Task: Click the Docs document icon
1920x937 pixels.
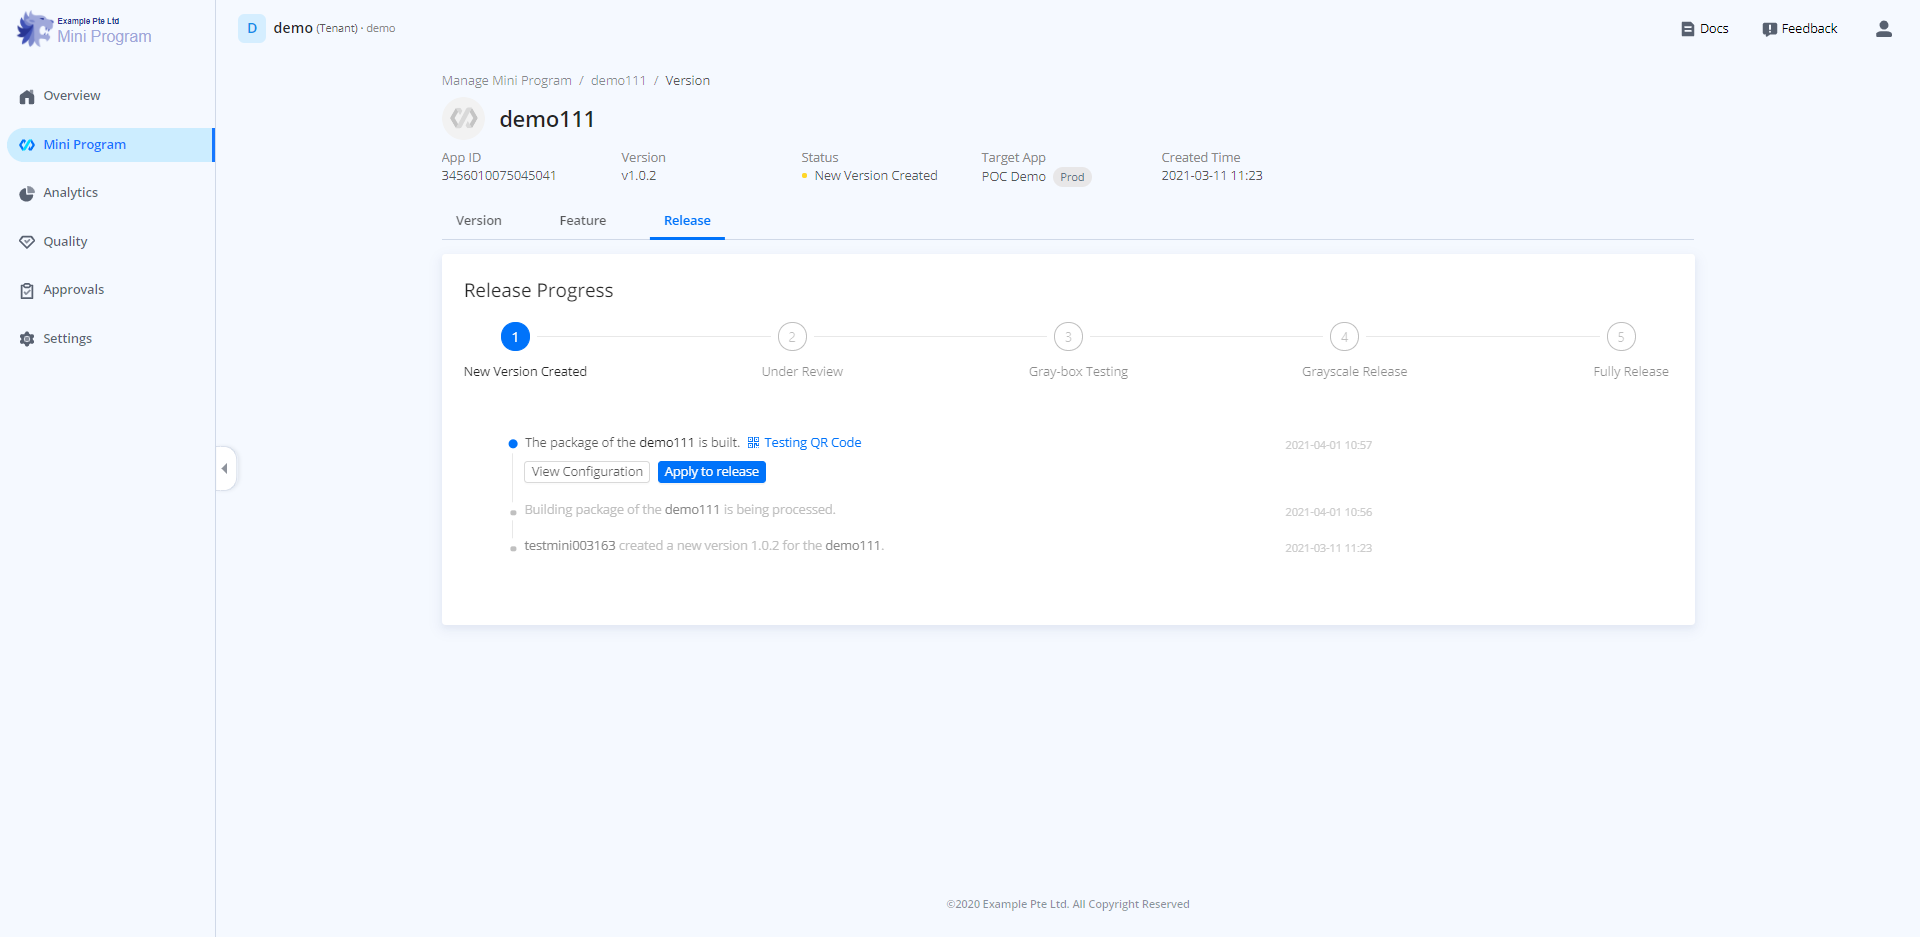Action: [x=1688, y=29]
